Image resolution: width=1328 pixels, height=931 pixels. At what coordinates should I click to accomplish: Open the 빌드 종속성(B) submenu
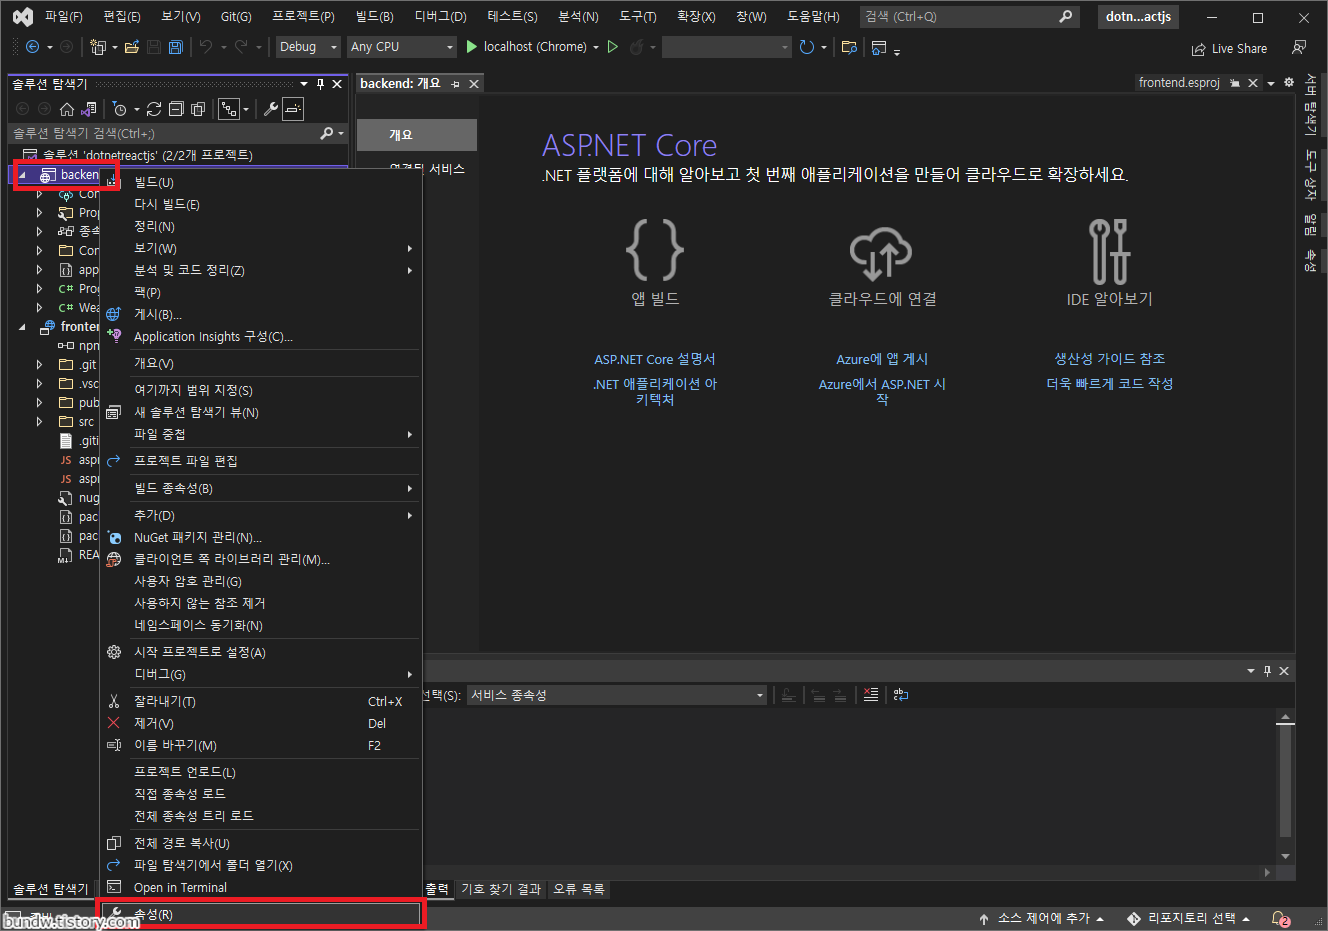(x=261, y=488)
